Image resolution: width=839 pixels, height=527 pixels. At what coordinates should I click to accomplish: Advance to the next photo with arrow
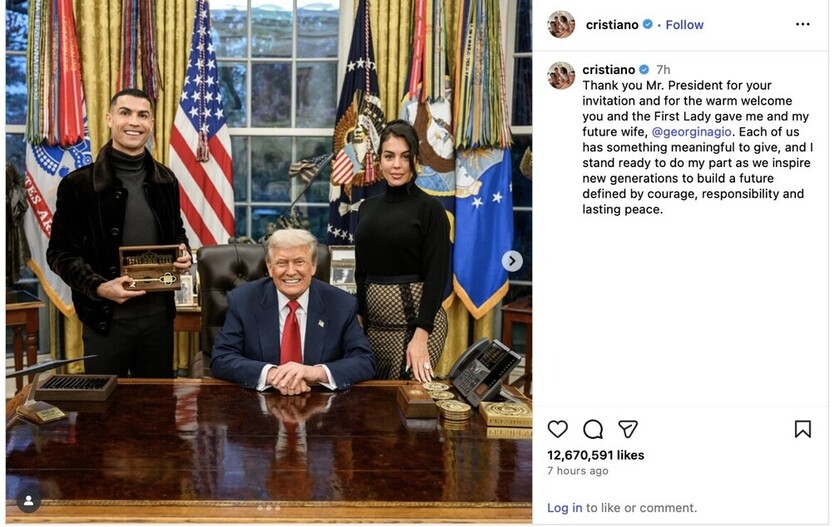512,261
